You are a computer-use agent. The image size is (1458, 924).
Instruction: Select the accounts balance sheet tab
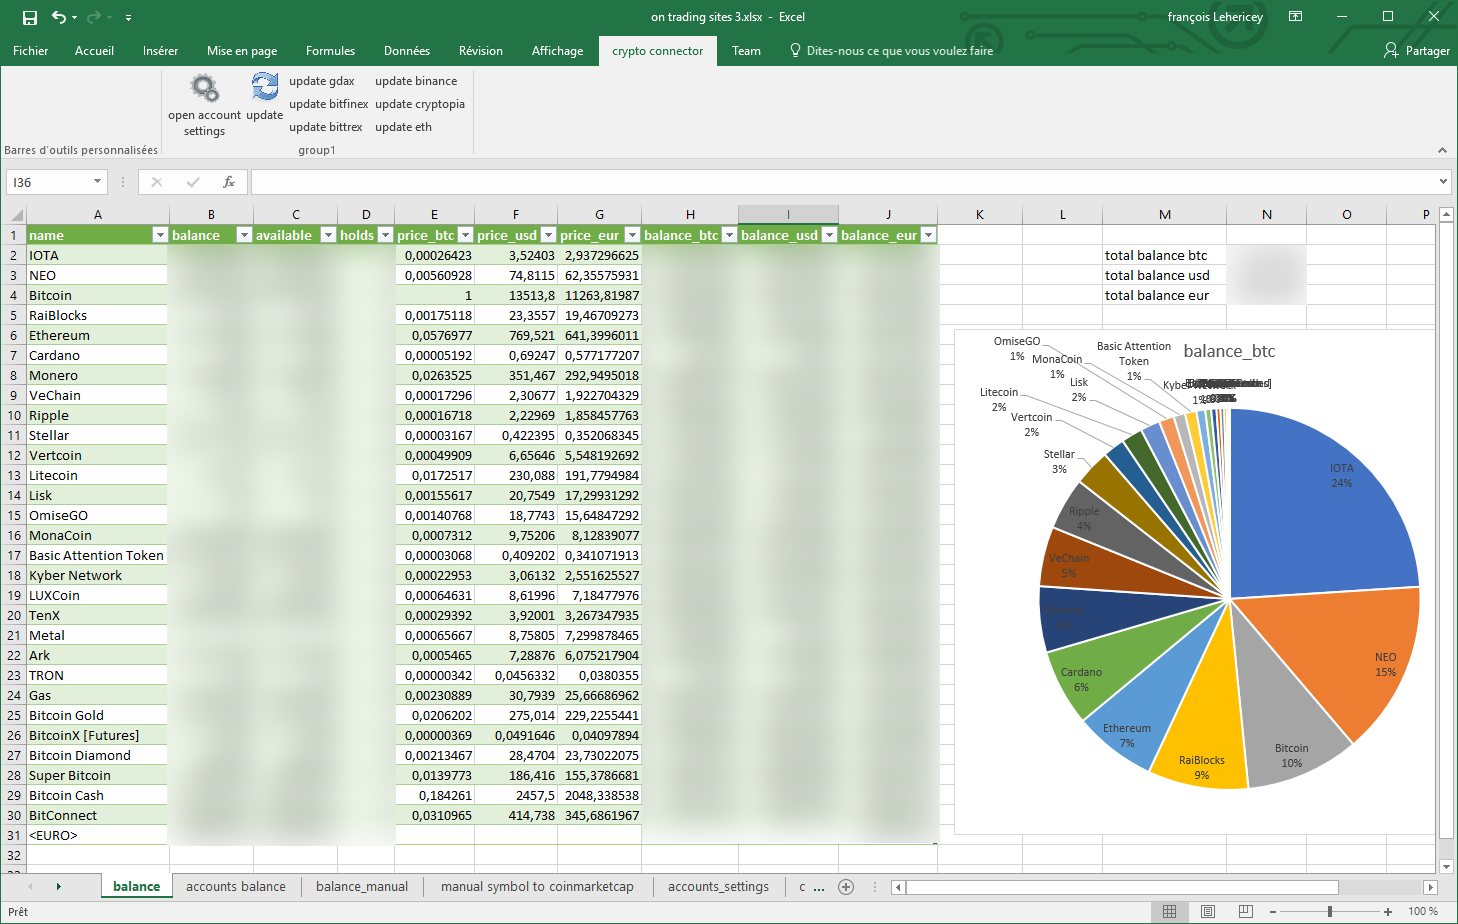coord(236,886)
